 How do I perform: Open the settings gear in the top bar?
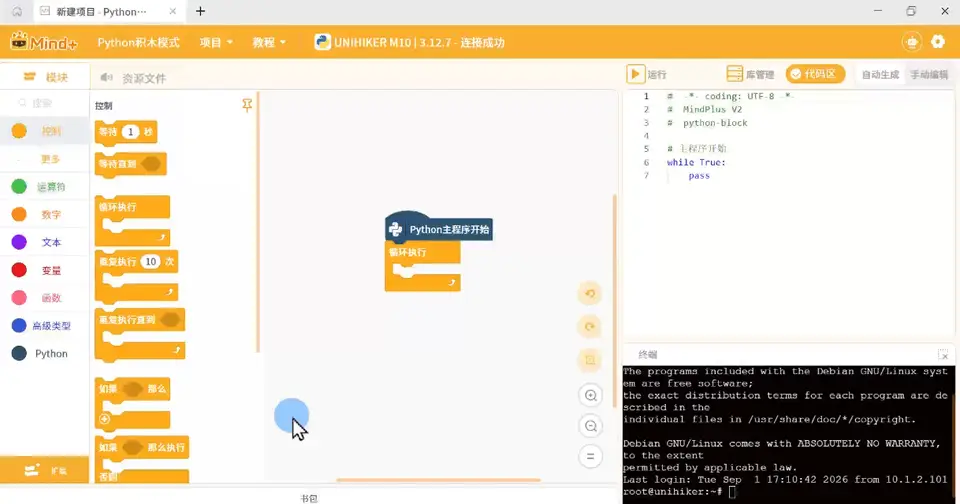tap(938, 42)
